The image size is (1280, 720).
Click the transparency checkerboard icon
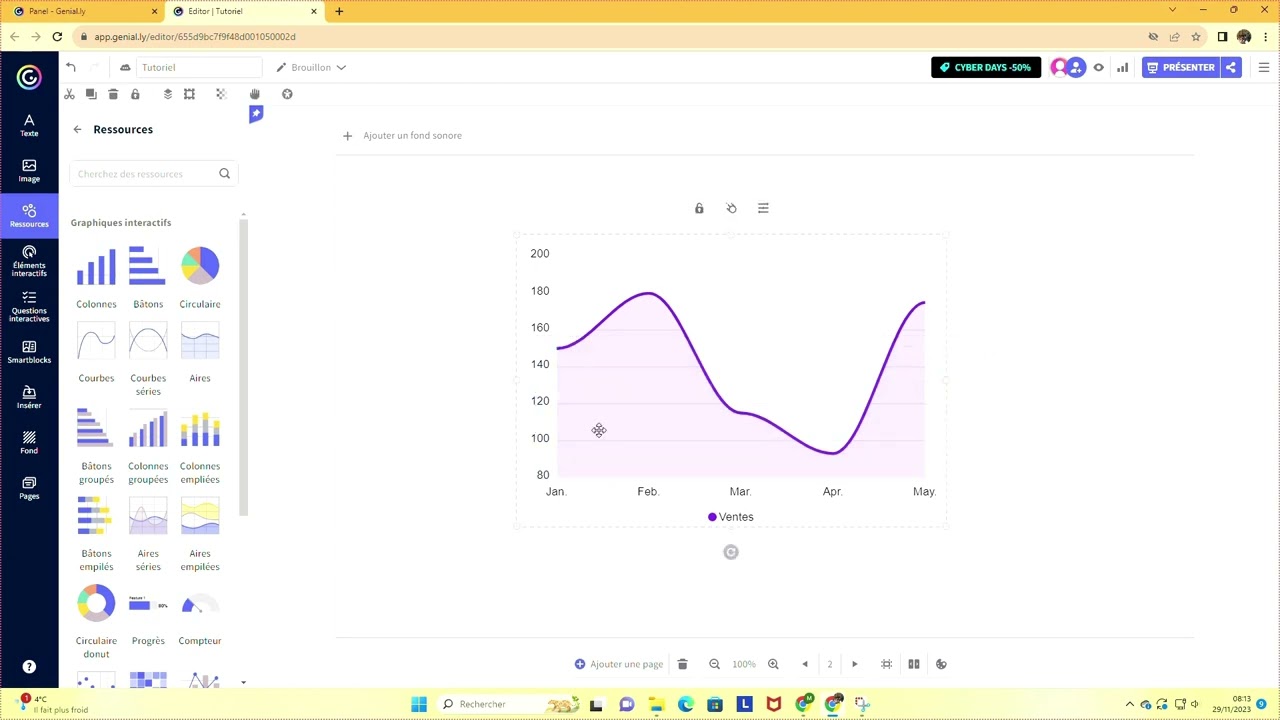tap(221, 94)
